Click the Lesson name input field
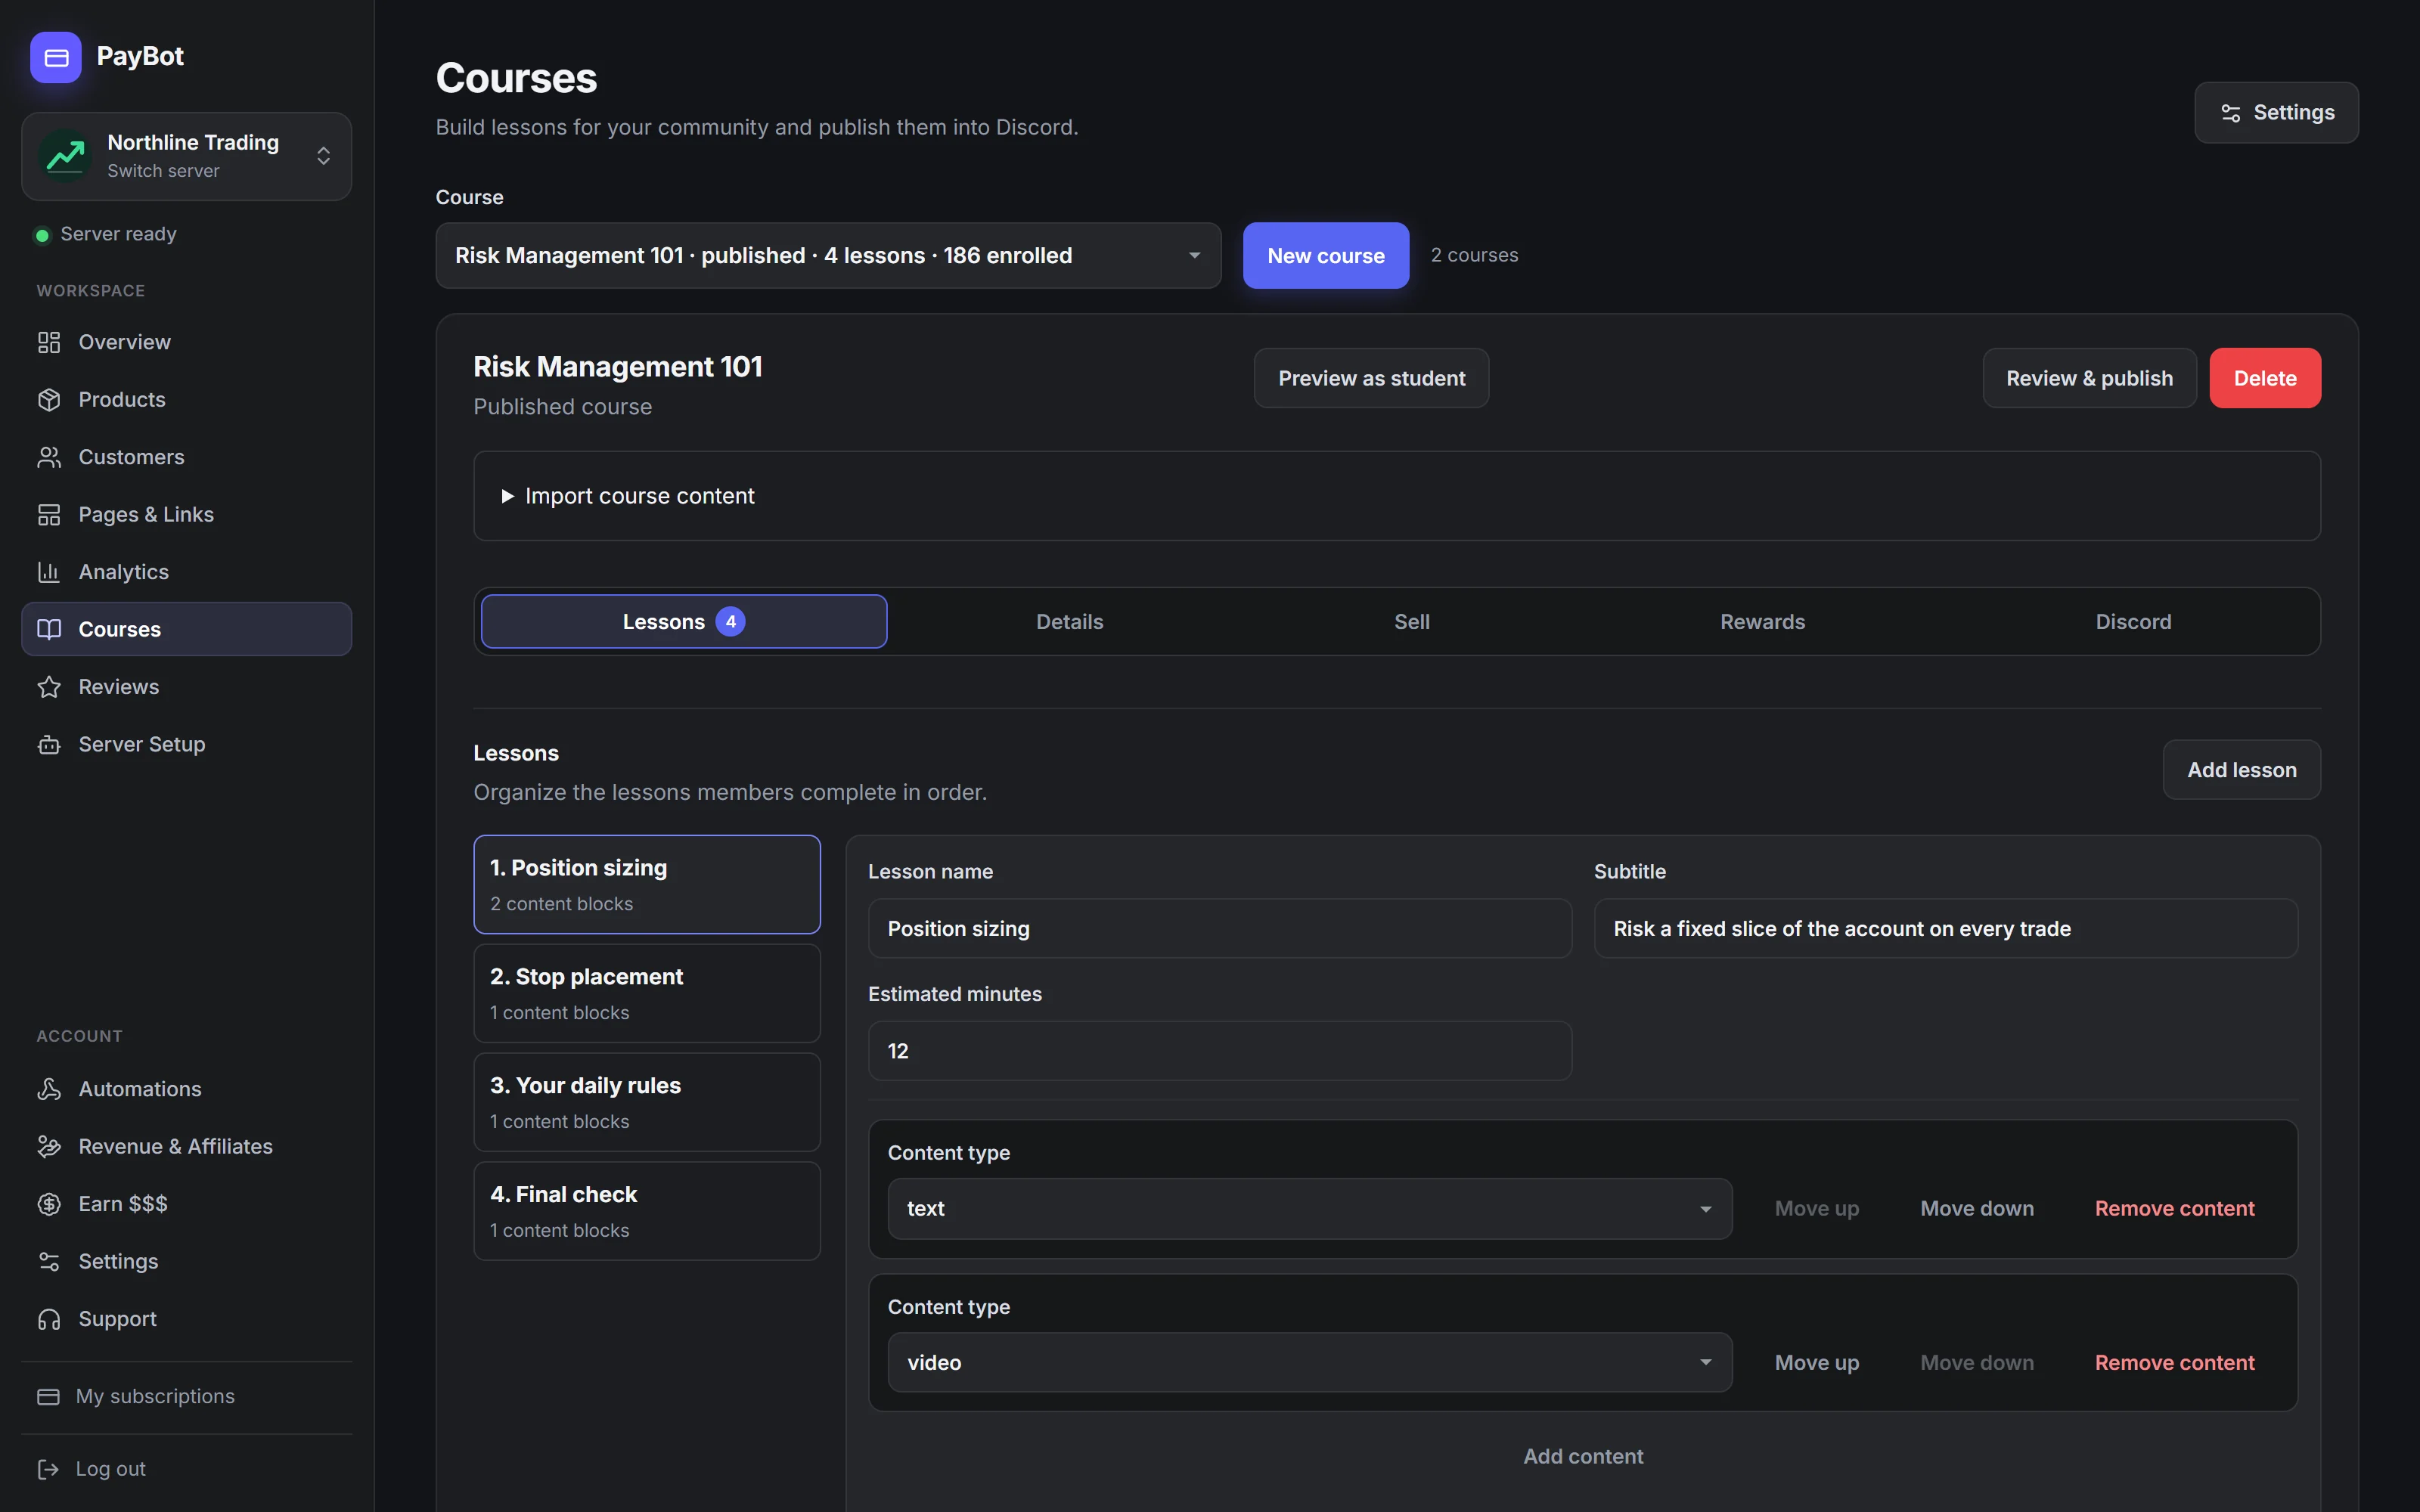The width and height of the screenshot is (2420, 1512). [1220, 929]
